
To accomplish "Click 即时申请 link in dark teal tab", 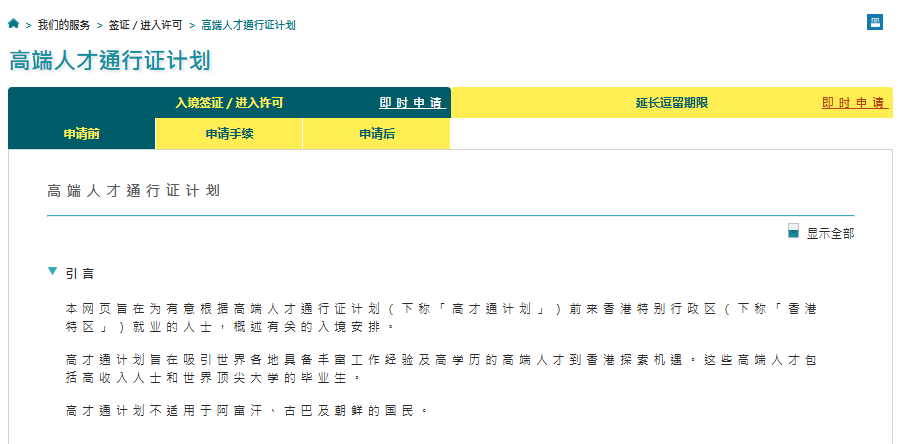I will [x=412, y=103].
